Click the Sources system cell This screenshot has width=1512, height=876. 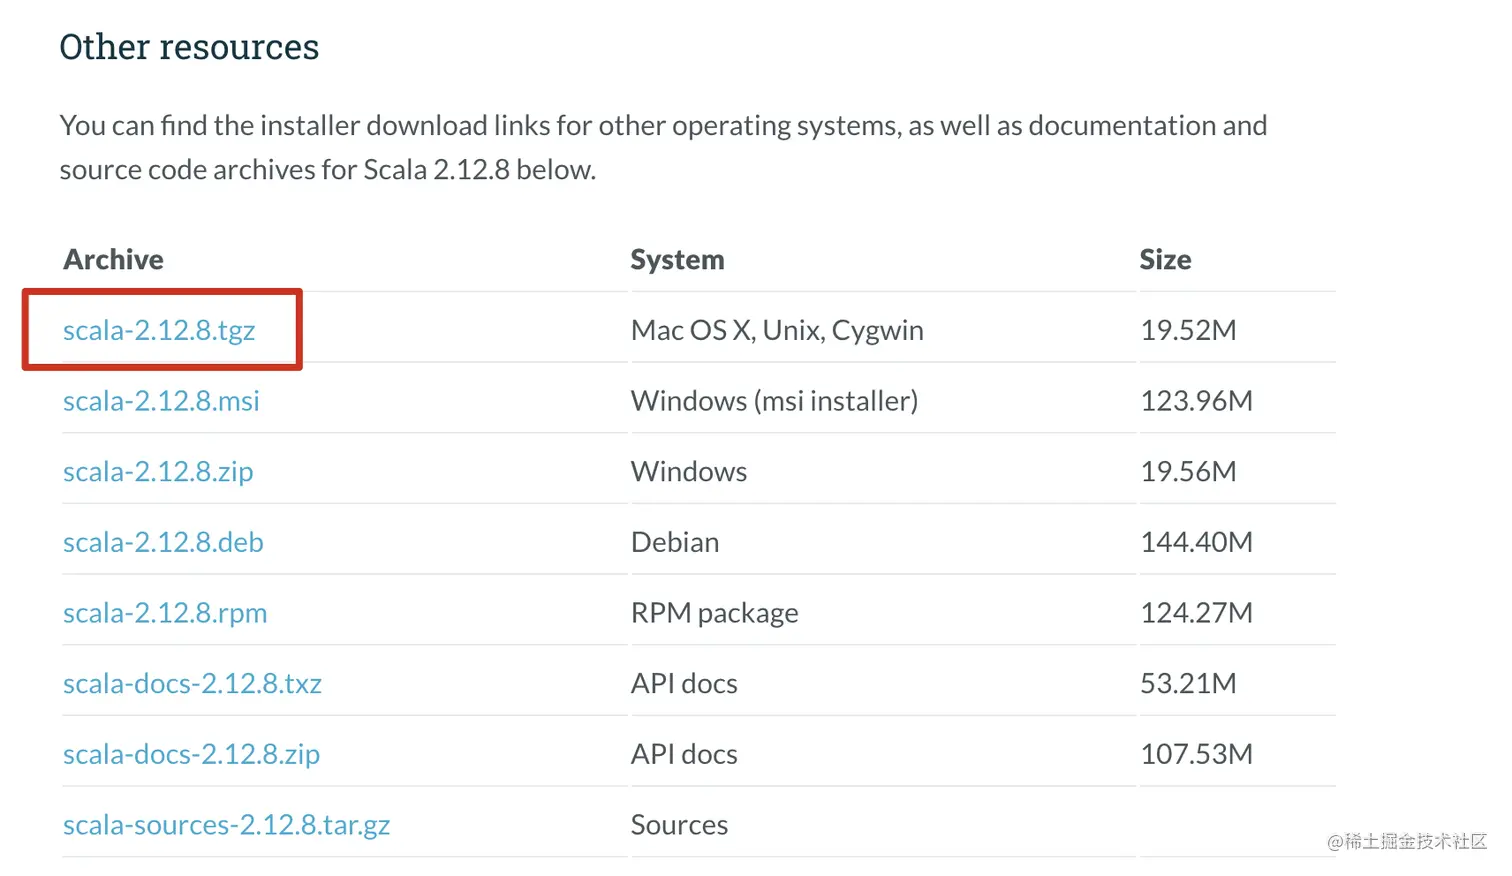coord(679,825)
